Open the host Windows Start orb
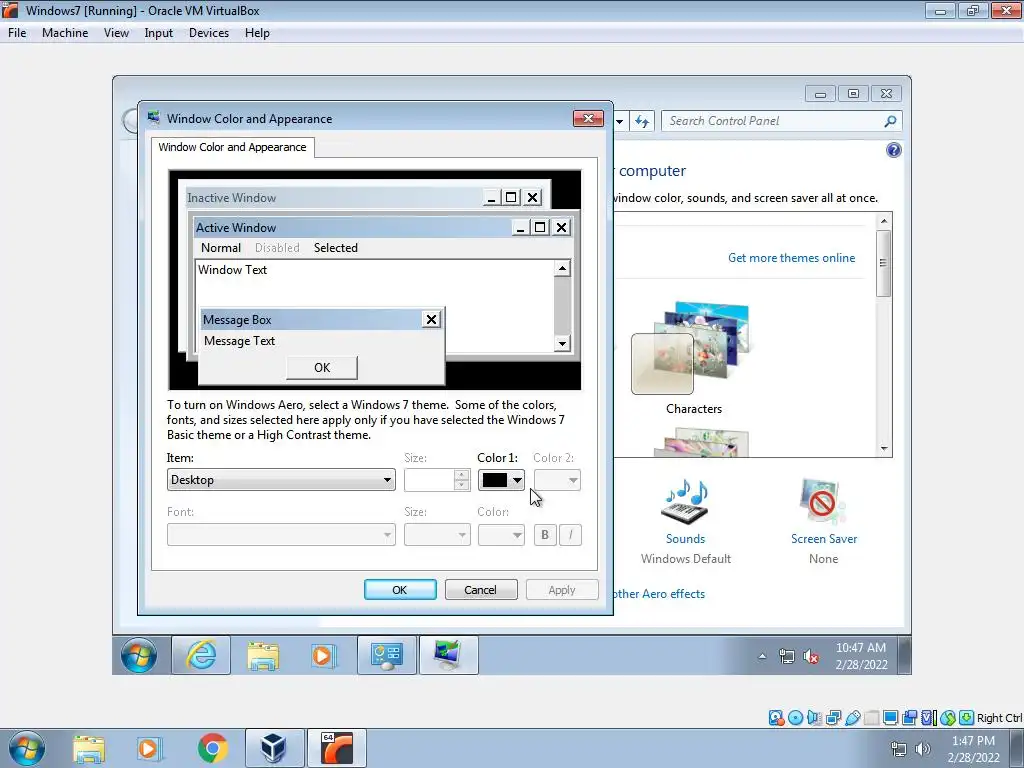Viewport: 1024px width, 768px height. (x=27, y=748)
